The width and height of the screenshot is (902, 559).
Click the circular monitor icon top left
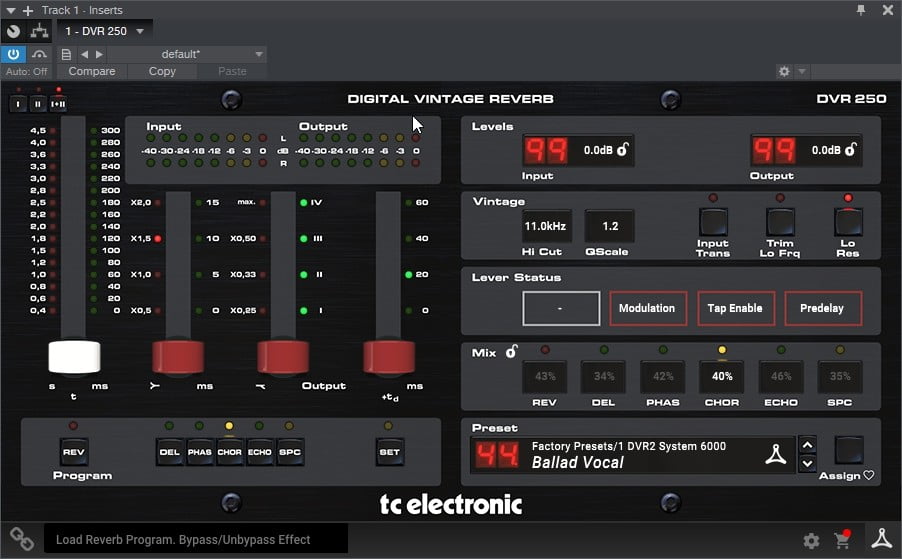click(x=13, y=31)
